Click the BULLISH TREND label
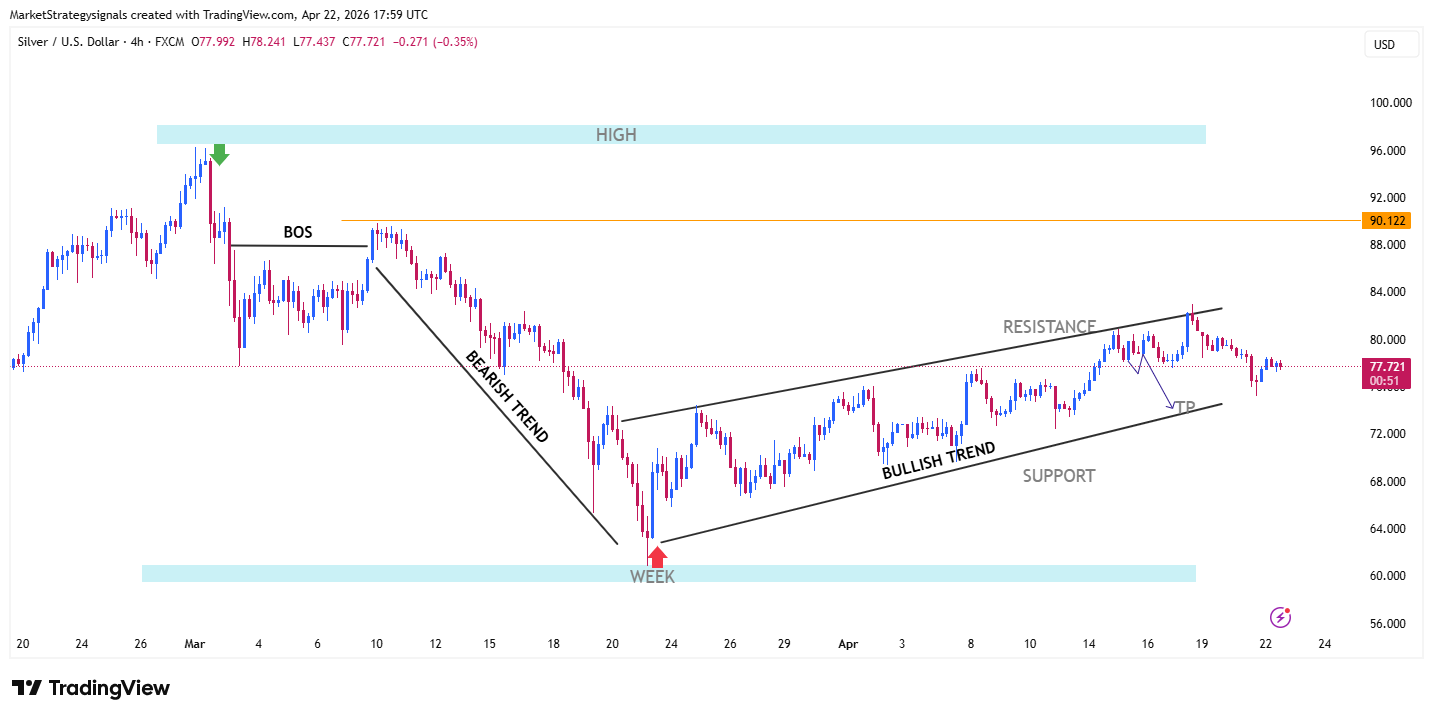Viewport: 1433px width, 718px height. click(939, 461)
